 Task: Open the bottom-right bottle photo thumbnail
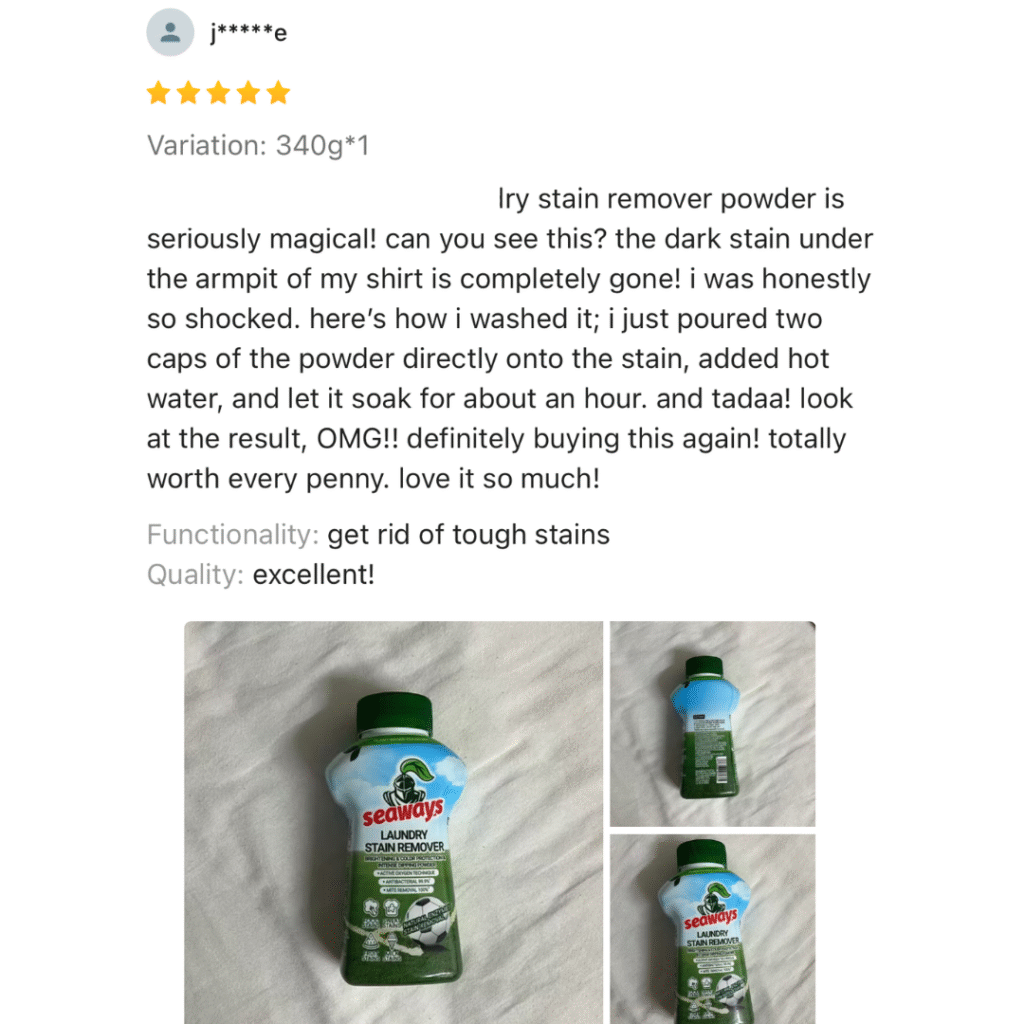pyautogui.click(x=712, y=929)
